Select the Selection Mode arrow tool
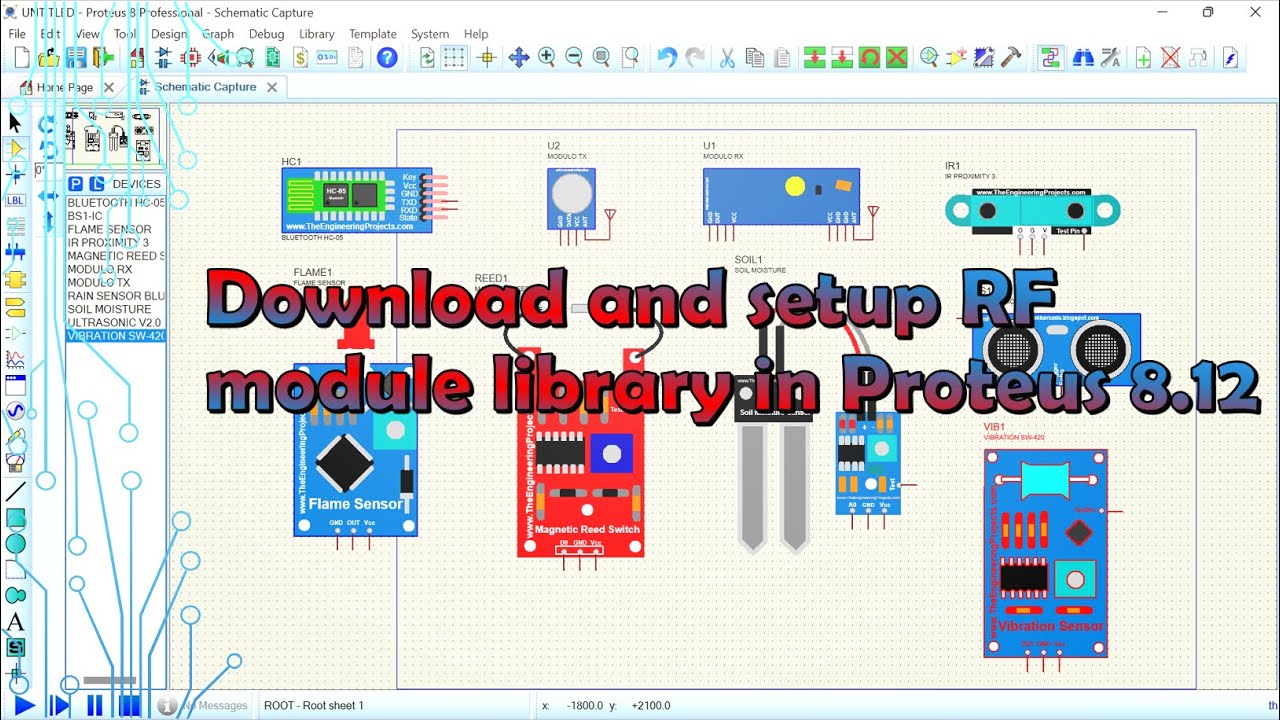The image size is (1280, 720). (x=15, y=123)
